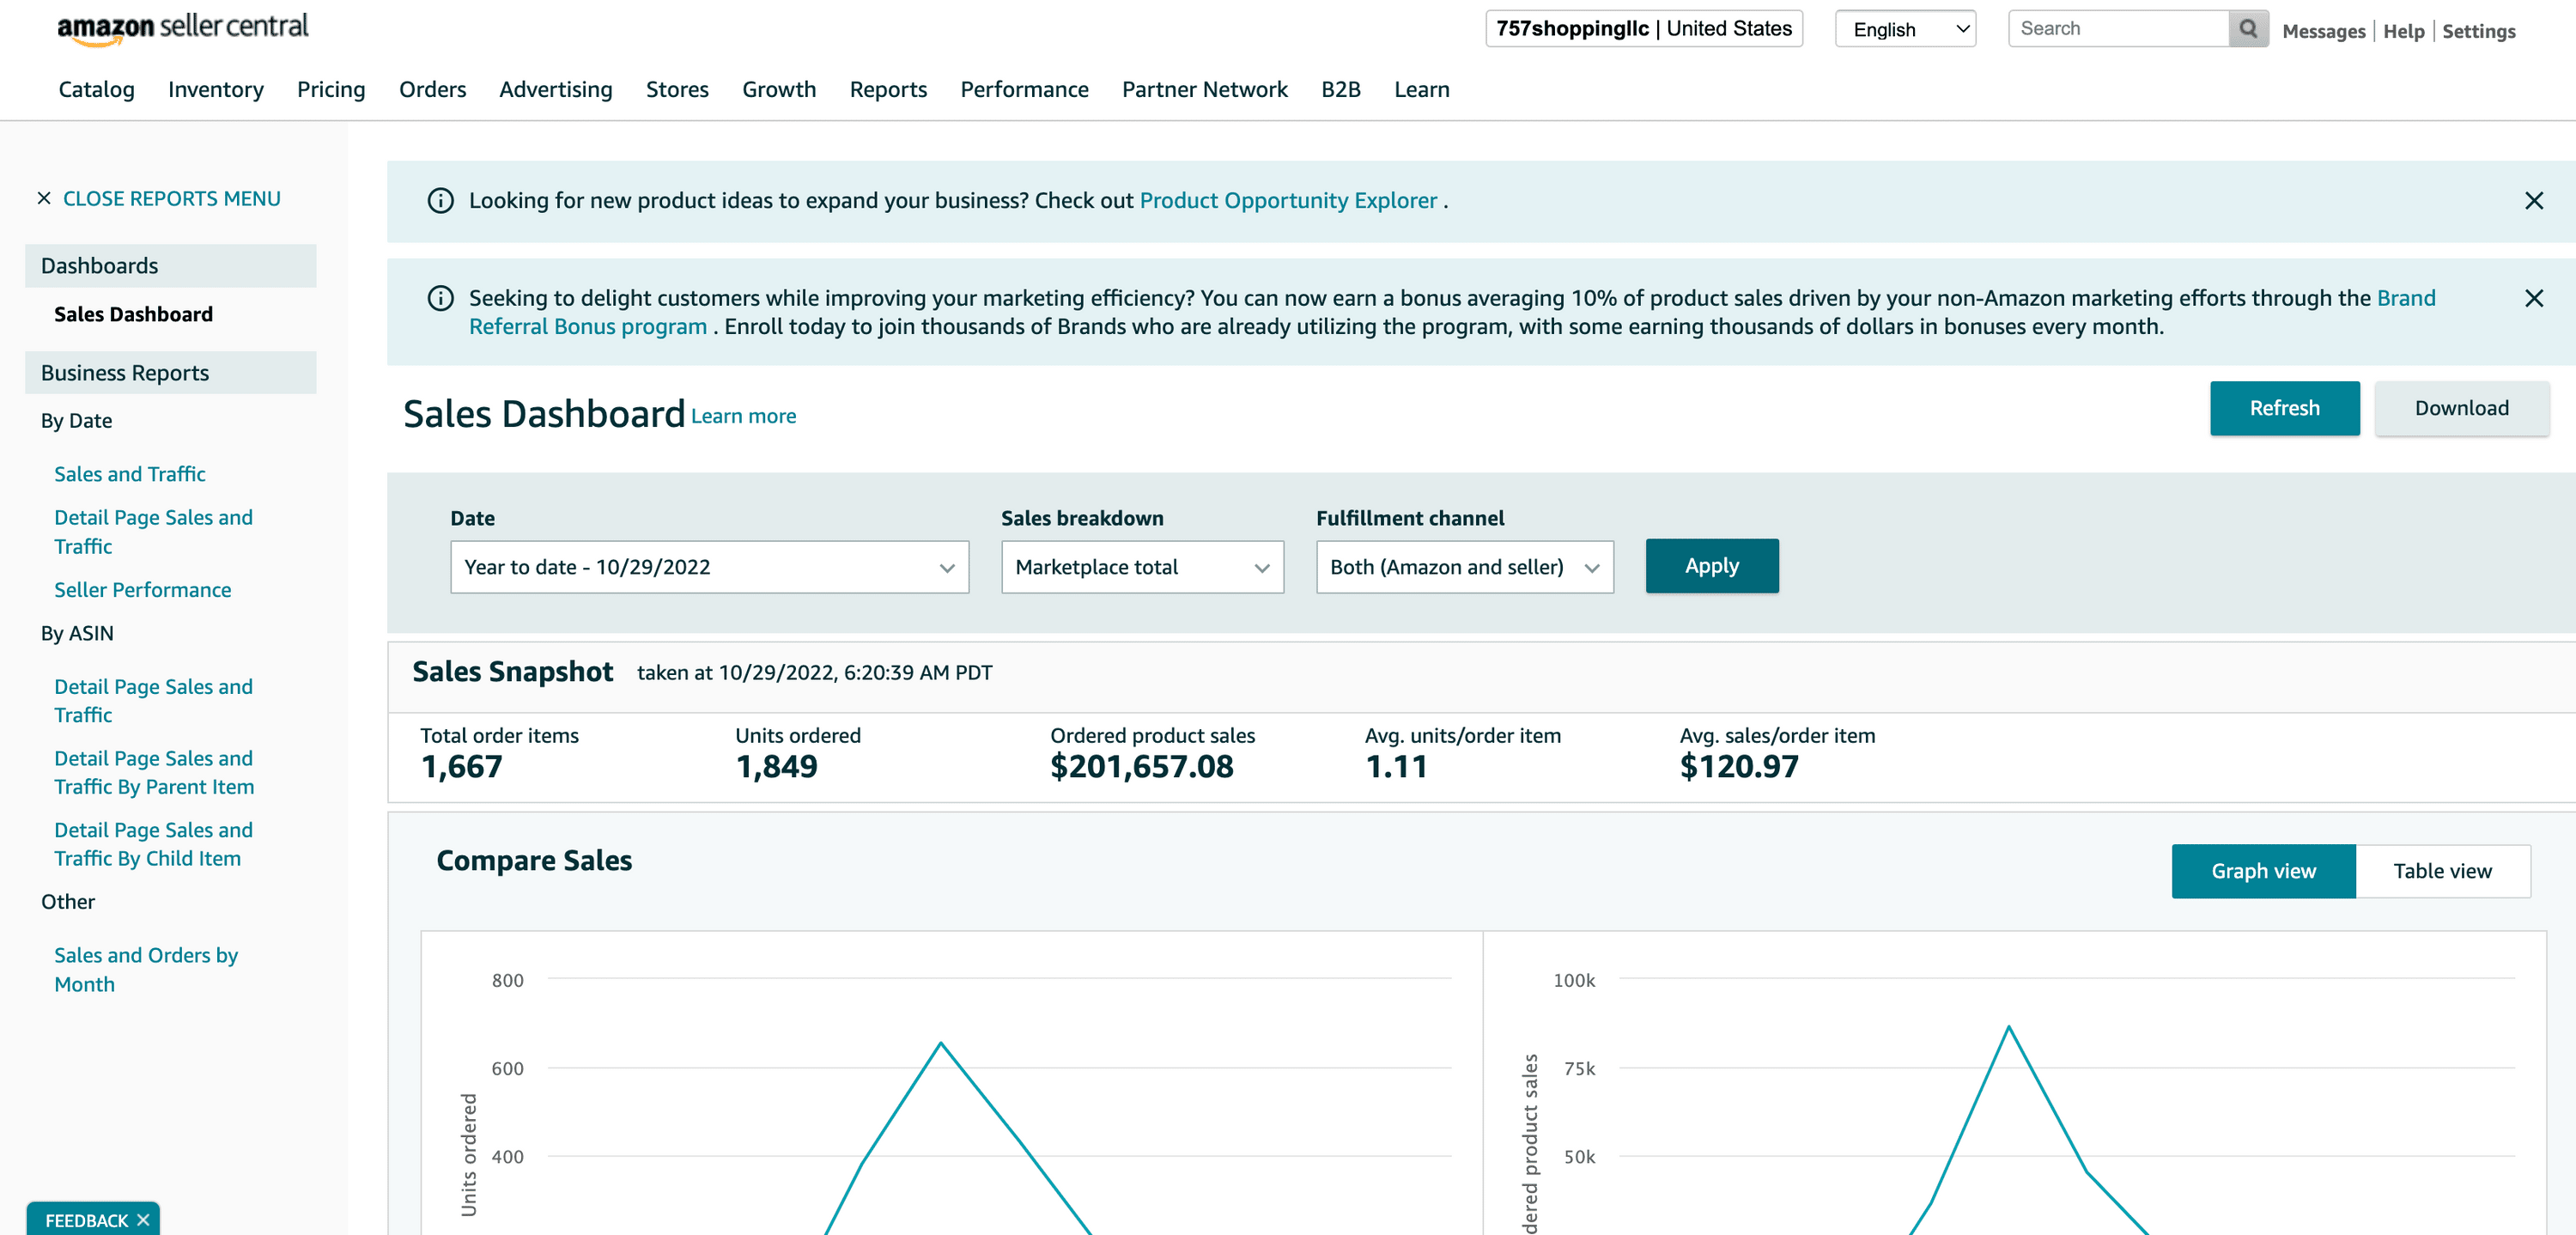Click the X beside Close Reports Menu
Image resolution: width=2576 pixels, height=1235 pixels.
44,198
